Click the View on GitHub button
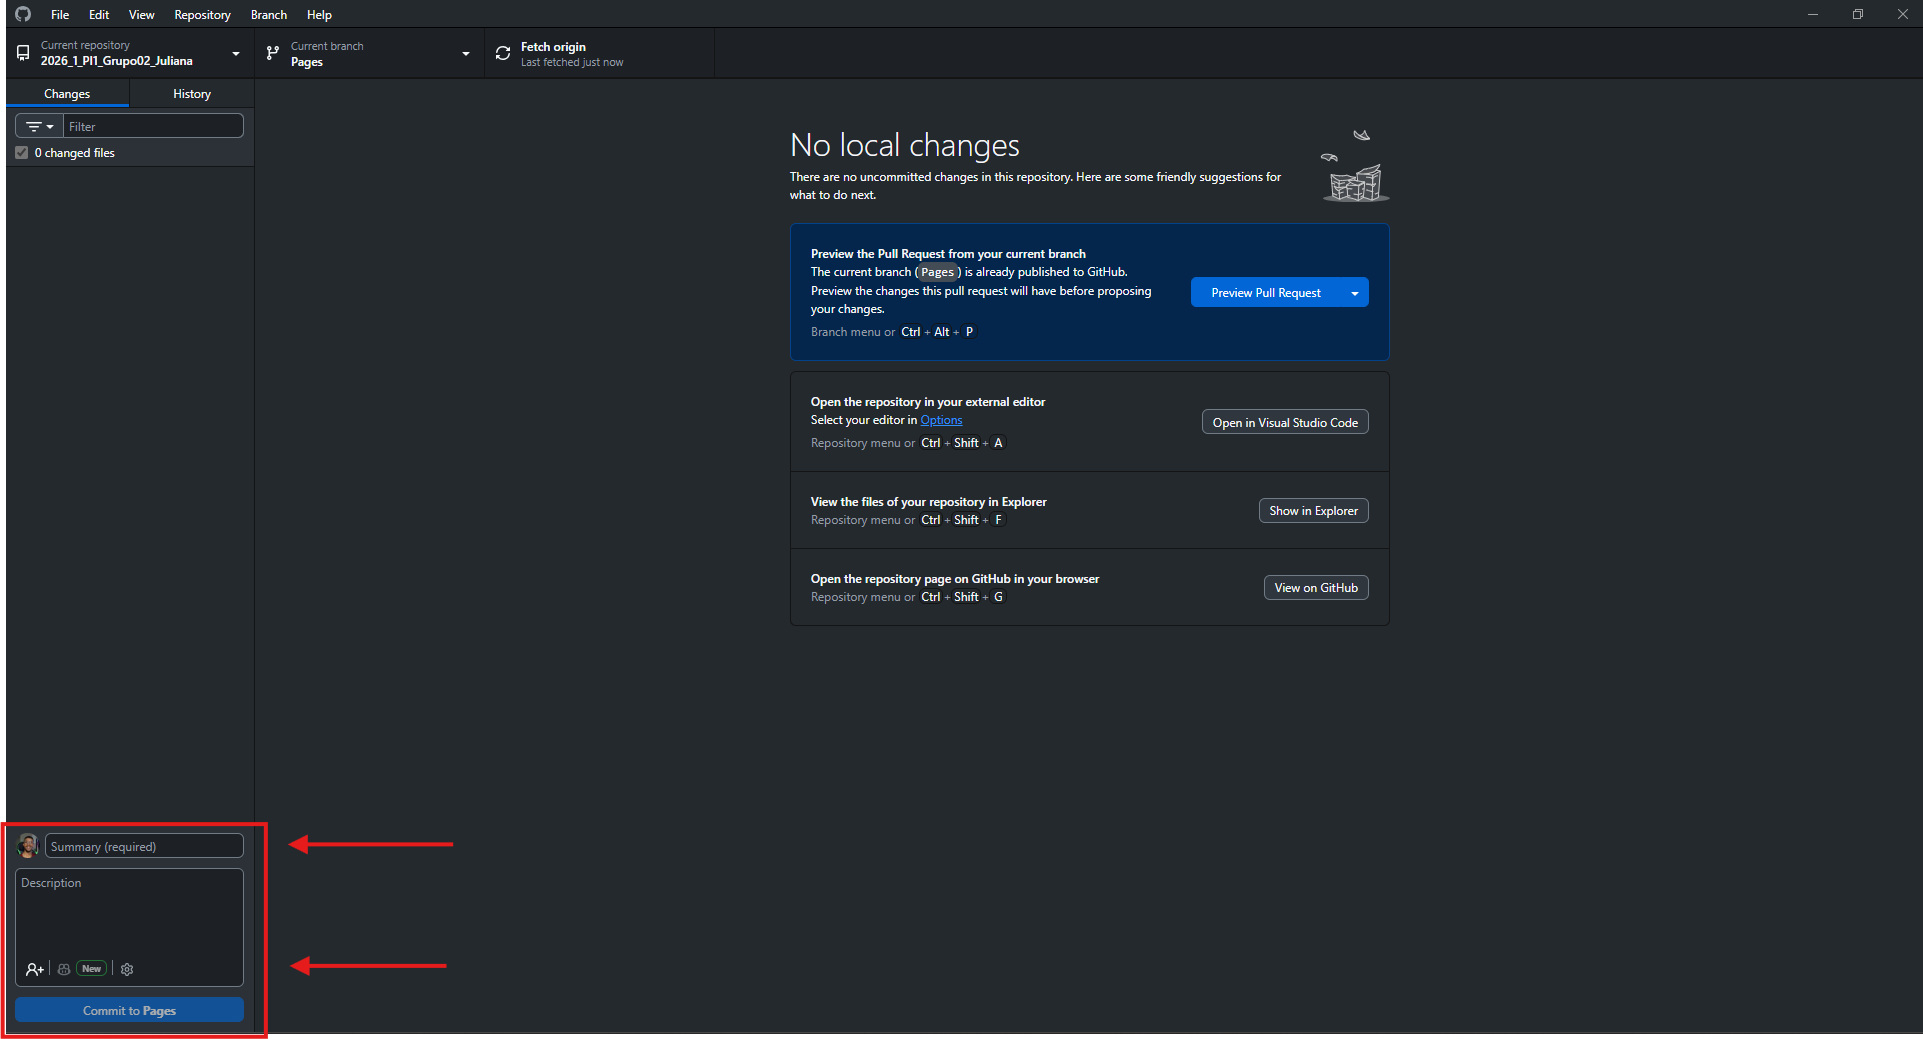This screenshot has width=1923, height=1039. (1316, 588)
